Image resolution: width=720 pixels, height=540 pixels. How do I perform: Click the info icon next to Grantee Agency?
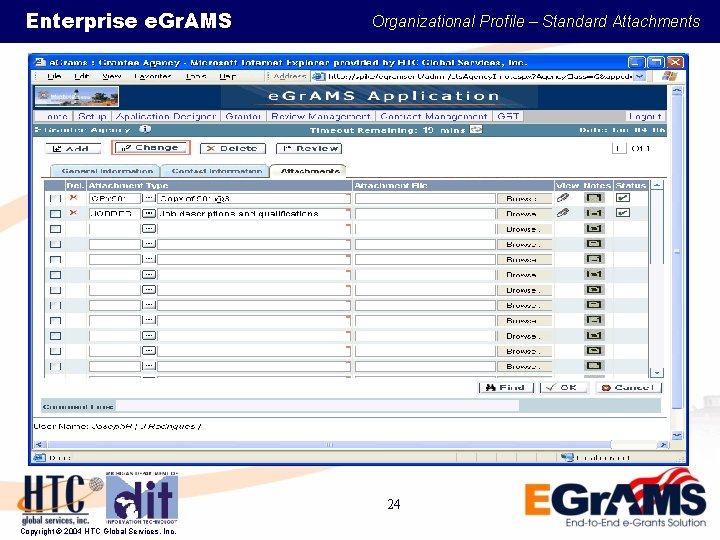[145, 129]
